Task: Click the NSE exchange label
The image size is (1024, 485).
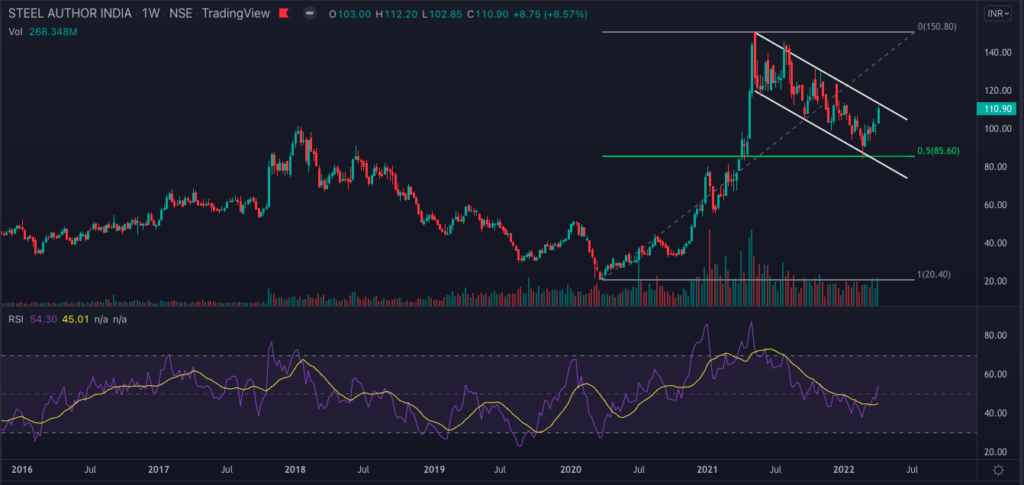Action: 180,13
